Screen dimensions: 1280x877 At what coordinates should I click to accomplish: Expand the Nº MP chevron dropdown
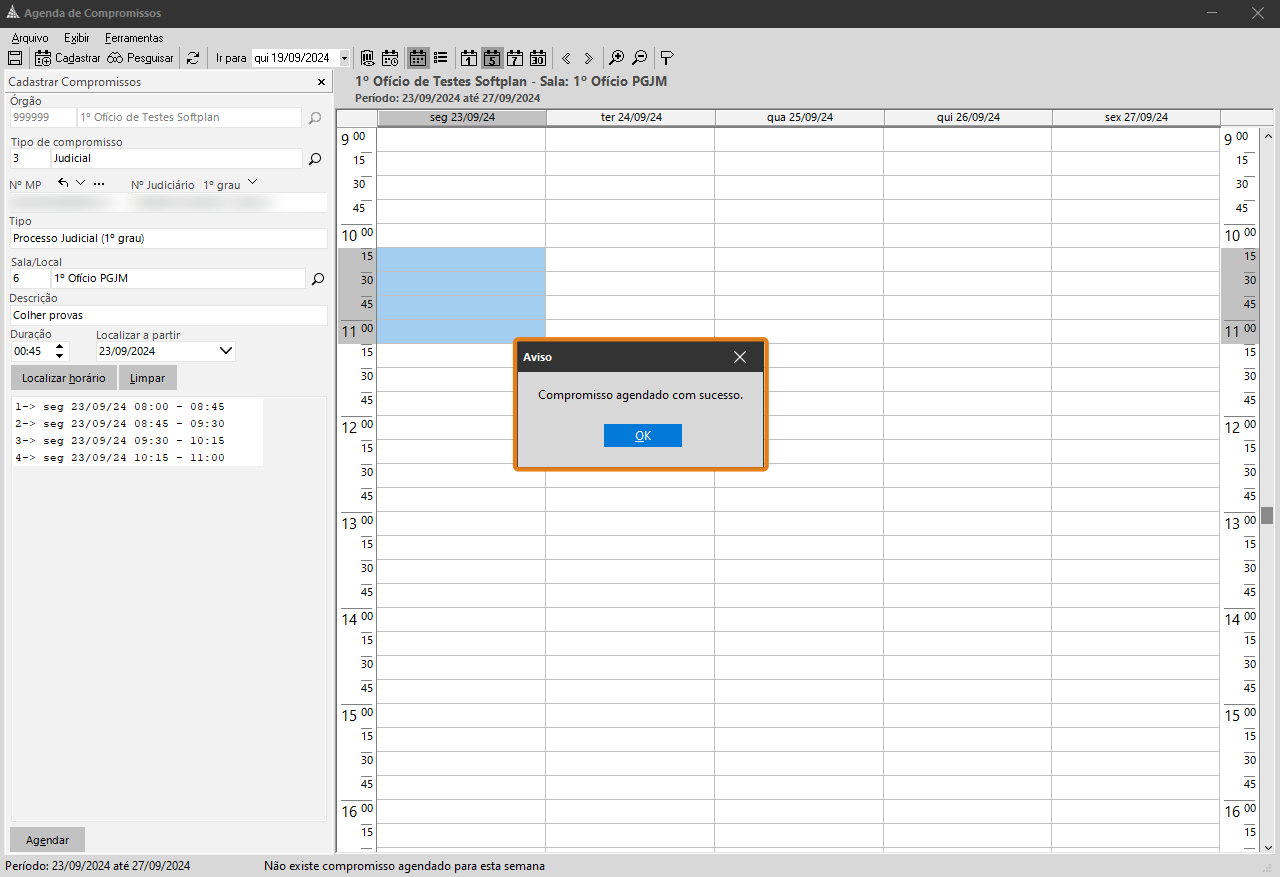click(81, 183)
